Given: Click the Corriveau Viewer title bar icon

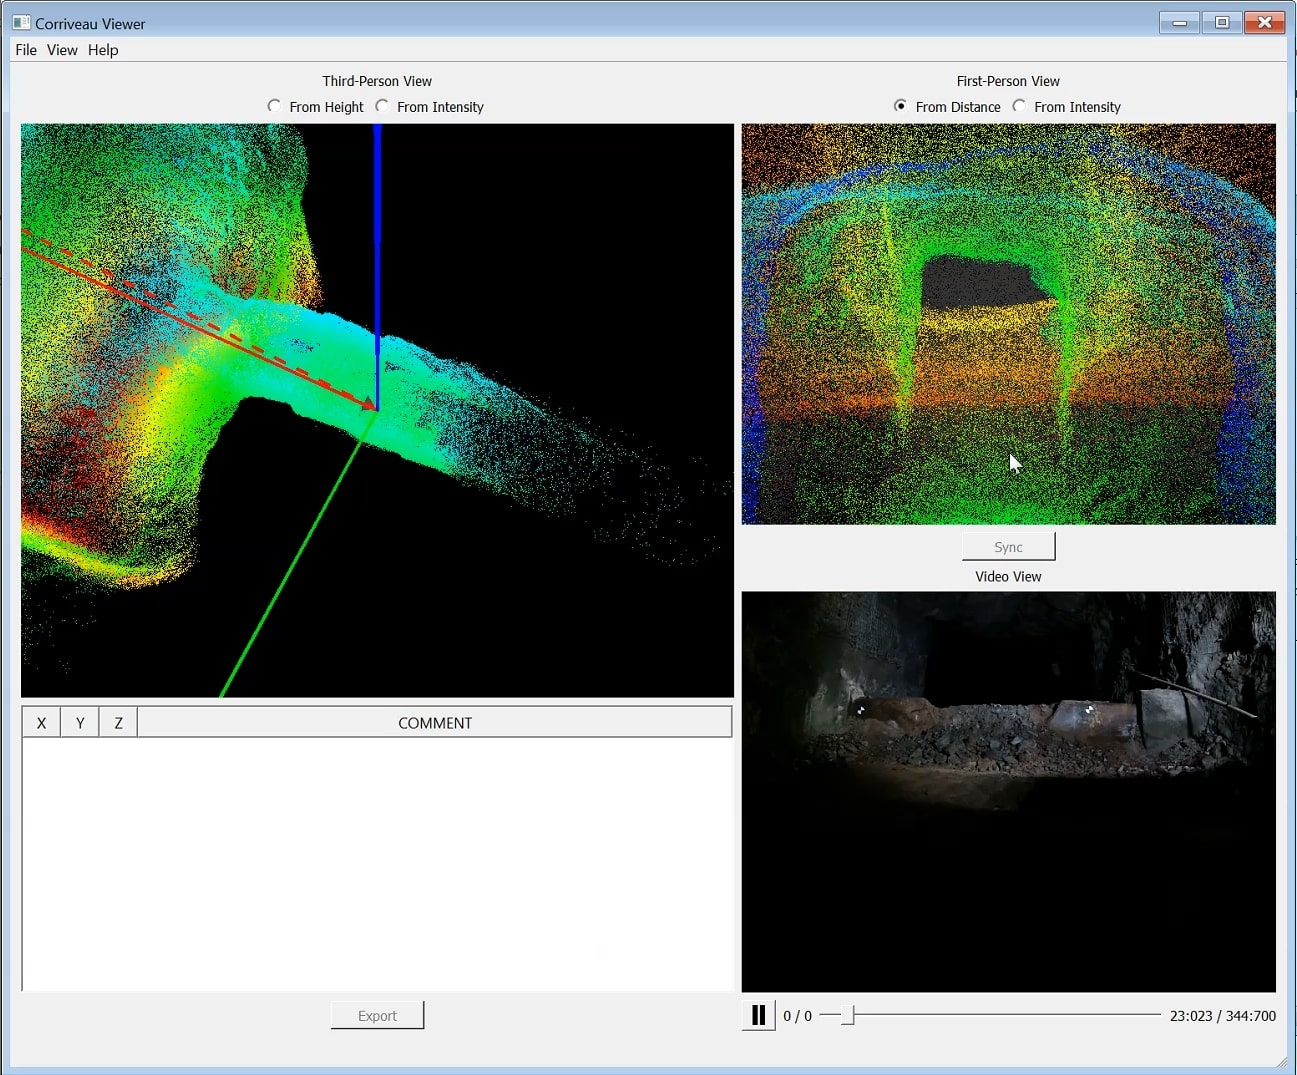Looking at the screenshot, I should click(21, 23).
